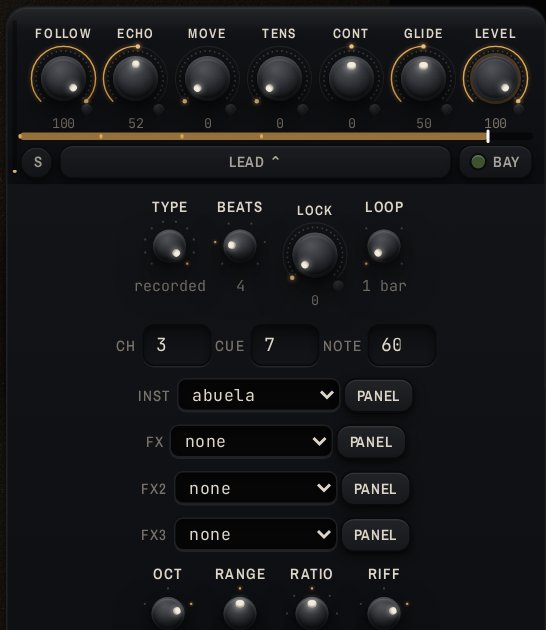Click the TENS knob
The height and width of the screenshot is (630, 546).
tap(279, 78)
